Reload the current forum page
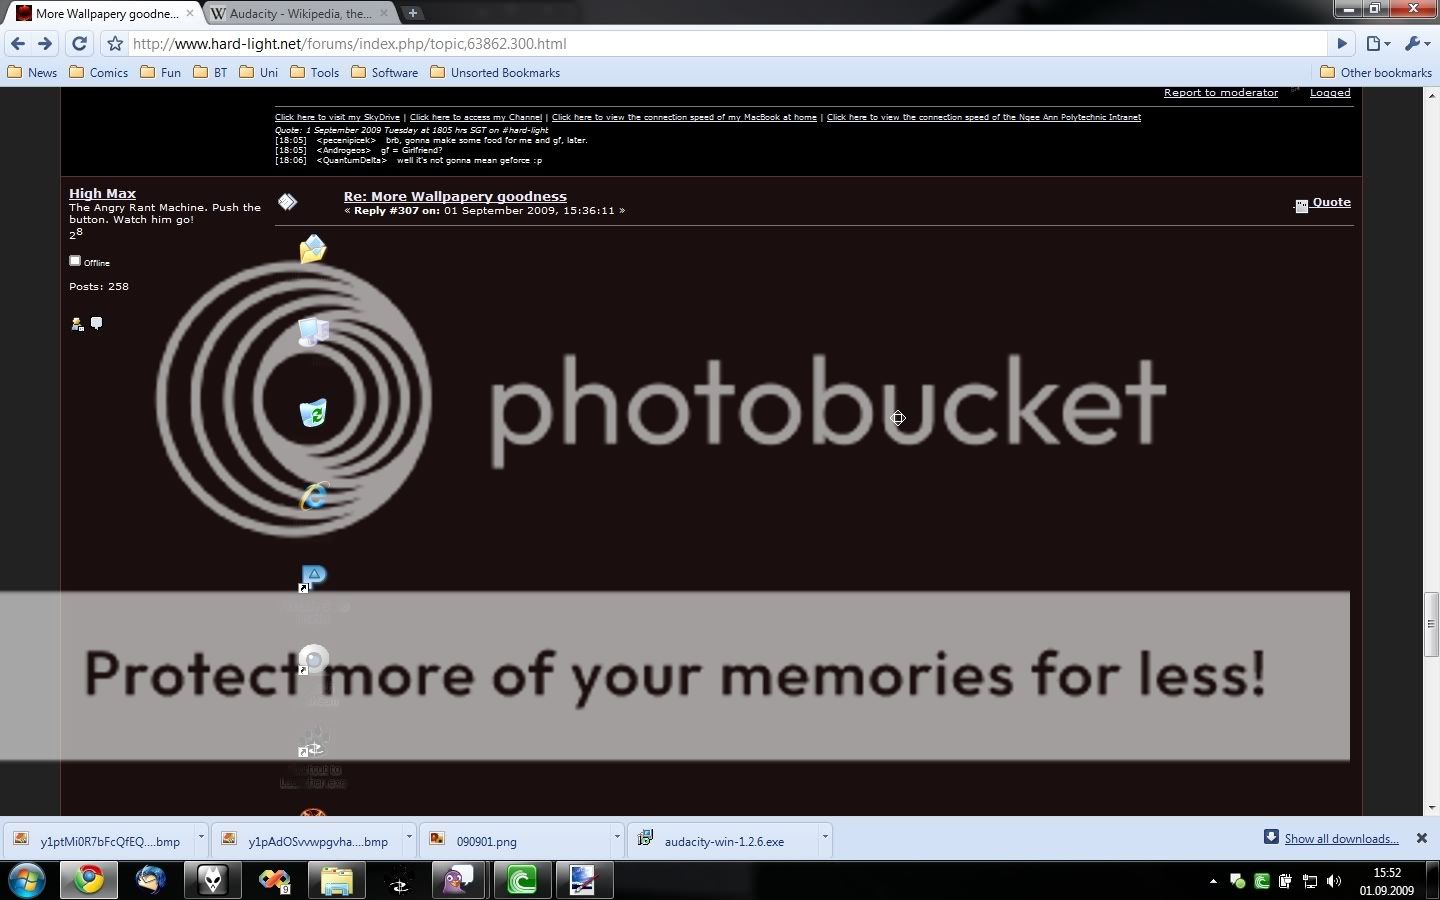This screenshot has width=1440, height=900. pyautogui.click(x=80, y=44)
